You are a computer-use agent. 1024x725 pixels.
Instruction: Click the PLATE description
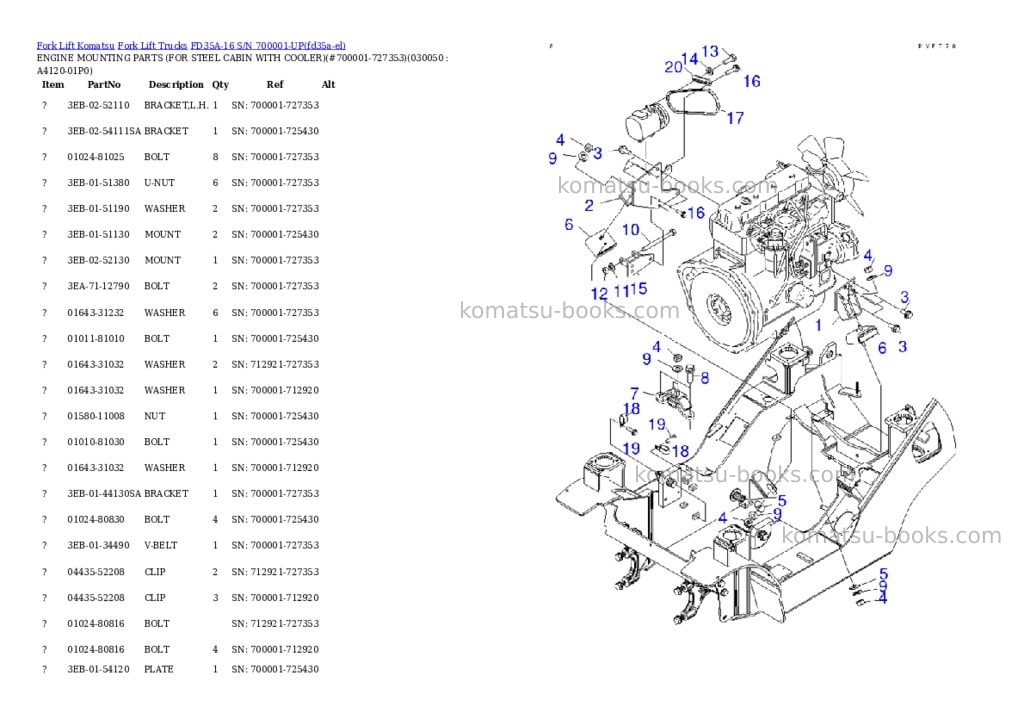click(x=159, y=669)
